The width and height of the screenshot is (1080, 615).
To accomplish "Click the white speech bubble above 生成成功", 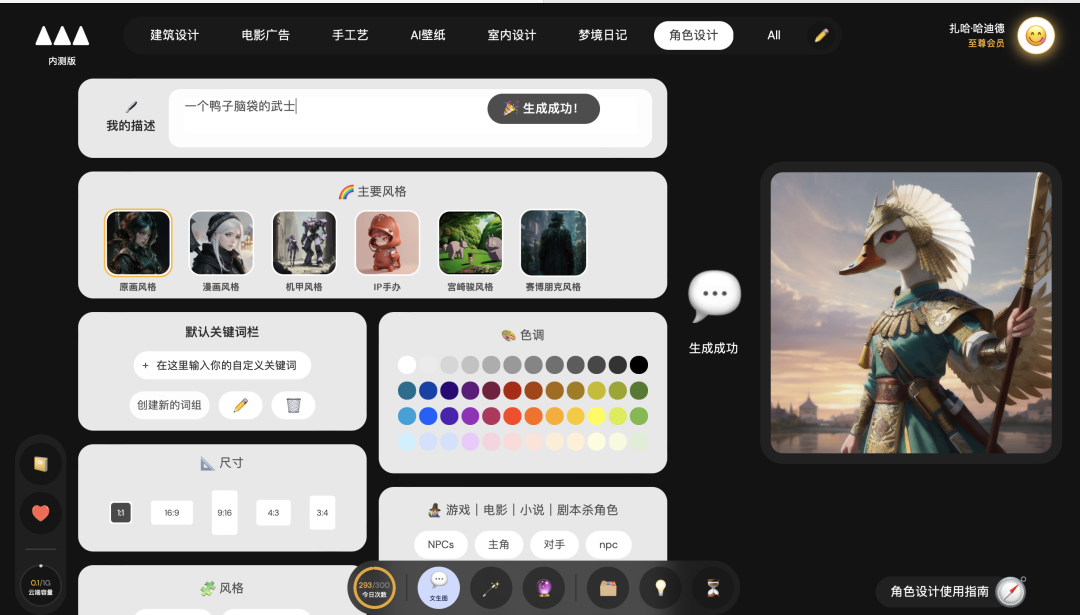I will pyautogui.click(x=714, y=295).
